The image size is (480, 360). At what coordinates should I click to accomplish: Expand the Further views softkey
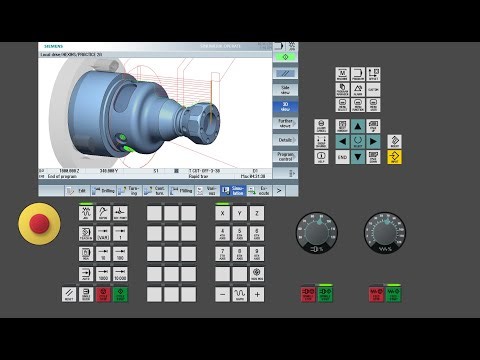[285, 123]
